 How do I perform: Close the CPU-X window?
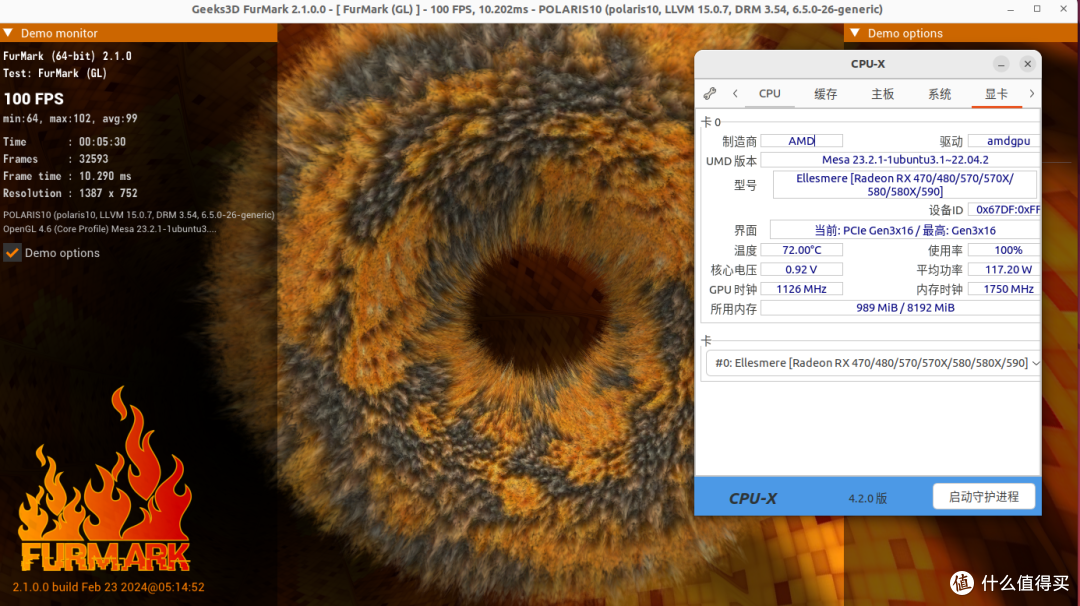[1027, 64]
